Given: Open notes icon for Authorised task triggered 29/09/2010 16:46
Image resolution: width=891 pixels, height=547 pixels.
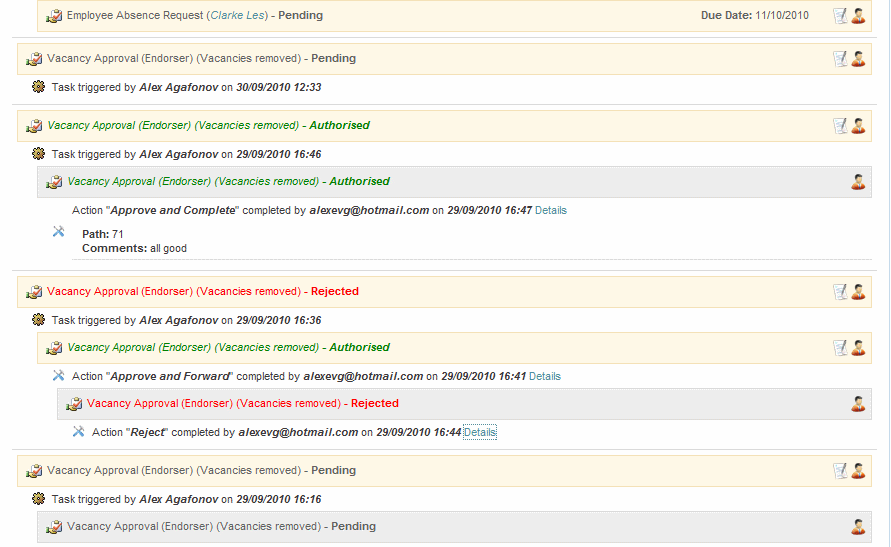Looking at the screenshot, I should (840, 126).
